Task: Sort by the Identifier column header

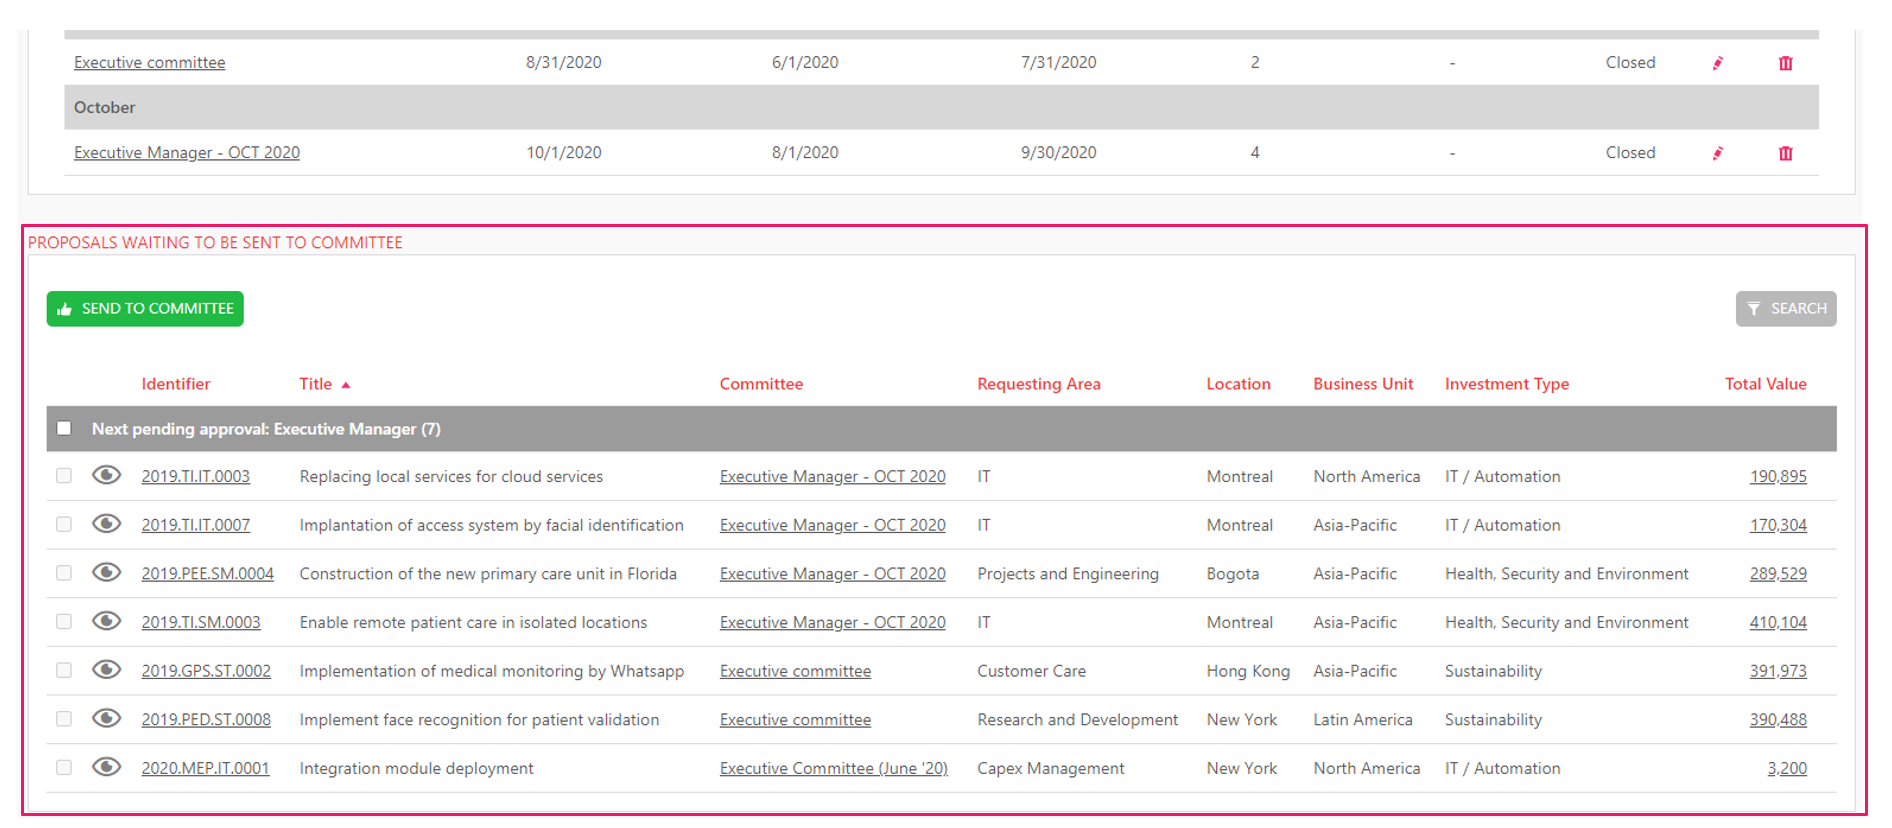Action: coord(176,384)
